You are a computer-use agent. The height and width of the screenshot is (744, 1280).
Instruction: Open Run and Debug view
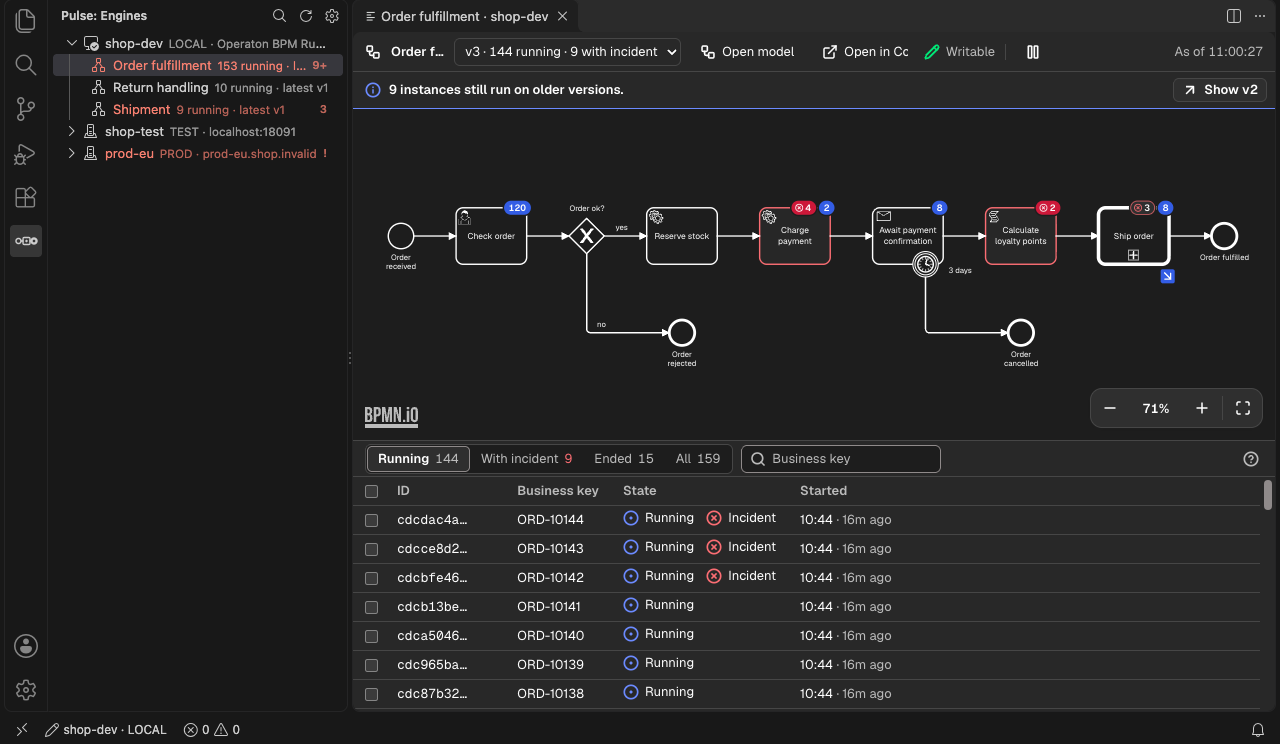pyautogui.click(x=26, y=153)
